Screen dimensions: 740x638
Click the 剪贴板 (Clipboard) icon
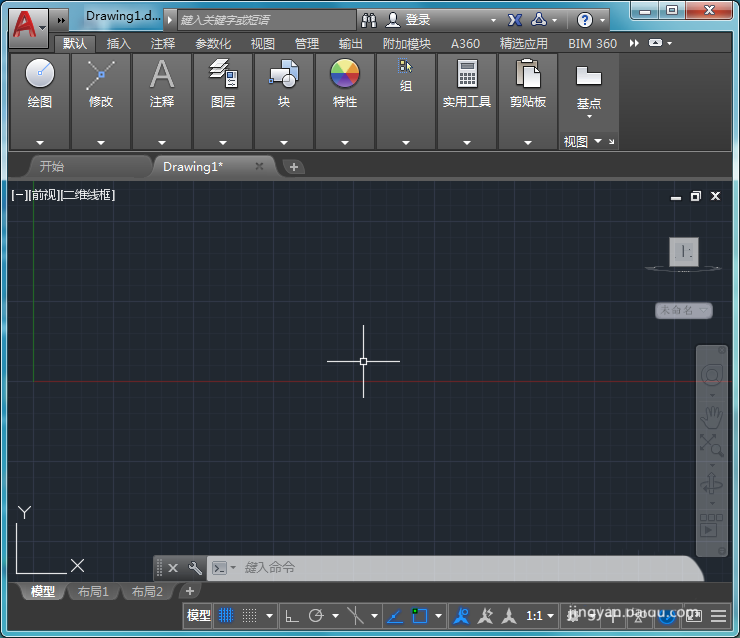[528, 74]
